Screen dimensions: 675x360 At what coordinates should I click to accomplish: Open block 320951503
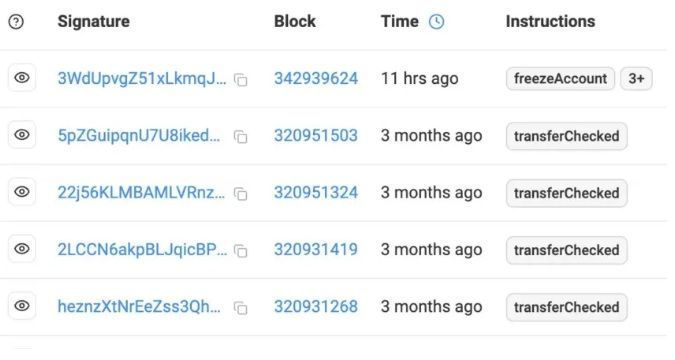pyautogui.click(x=316, y=136)
